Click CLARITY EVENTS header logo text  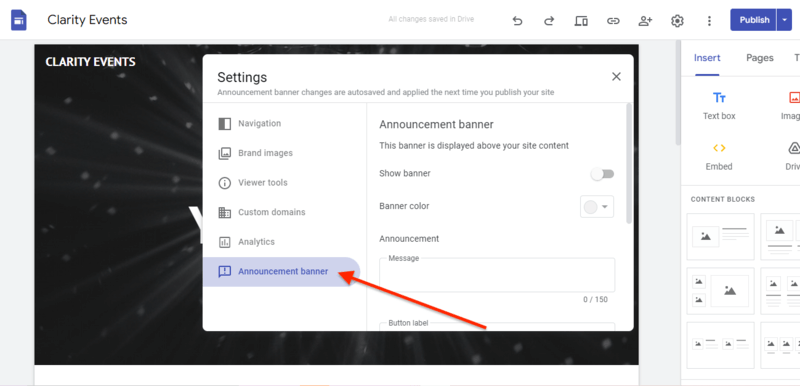click(x=90, y=62)
